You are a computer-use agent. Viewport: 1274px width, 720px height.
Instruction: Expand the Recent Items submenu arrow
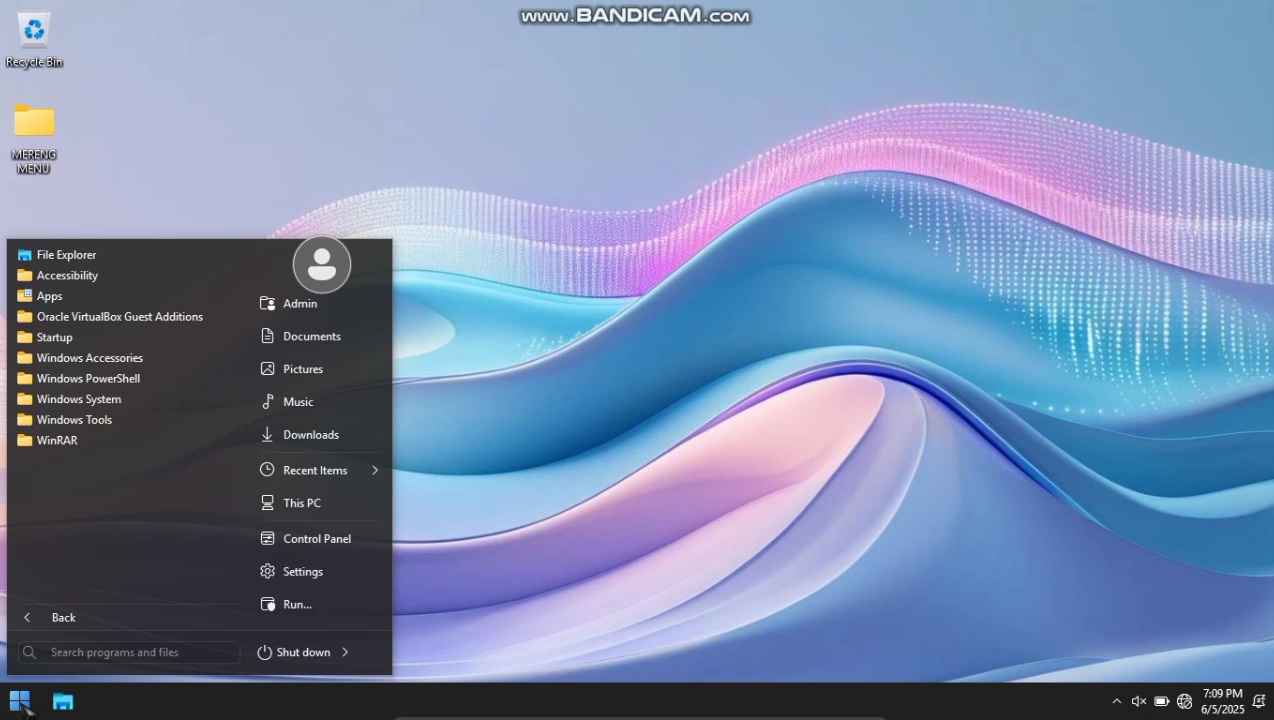[375, 470]
